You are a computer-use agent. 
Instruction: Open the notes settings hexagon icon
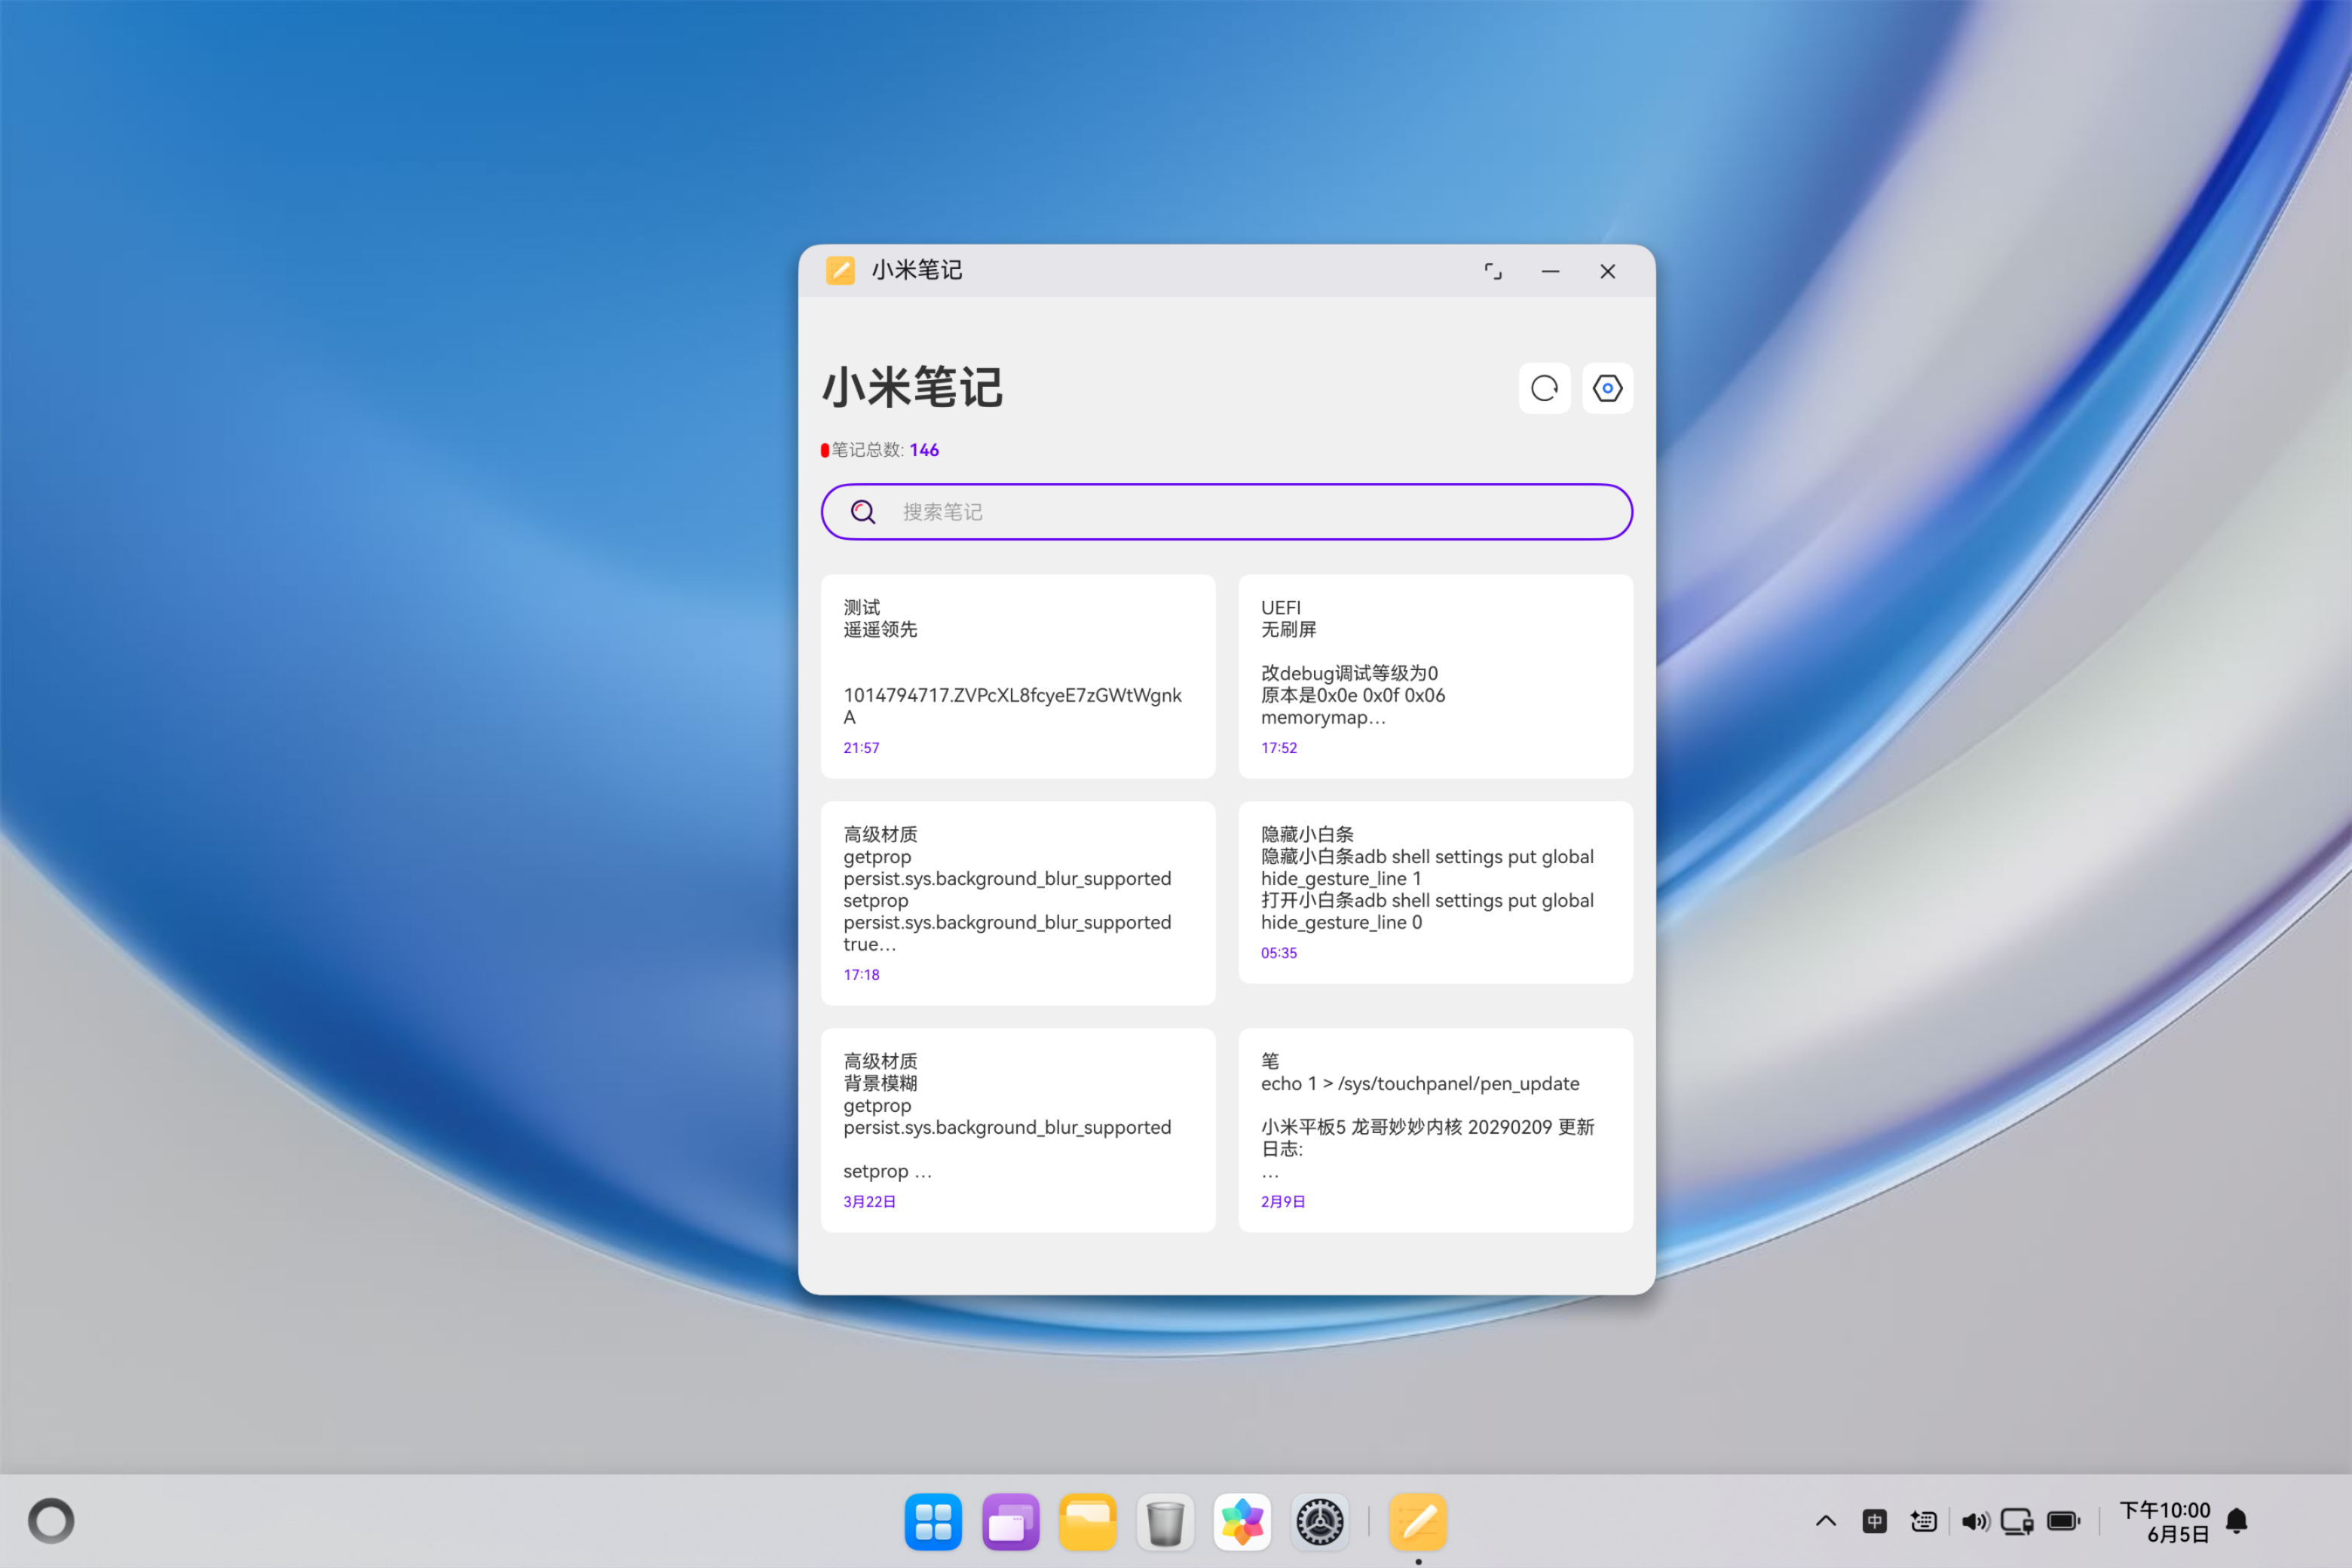pos(1607,388)
